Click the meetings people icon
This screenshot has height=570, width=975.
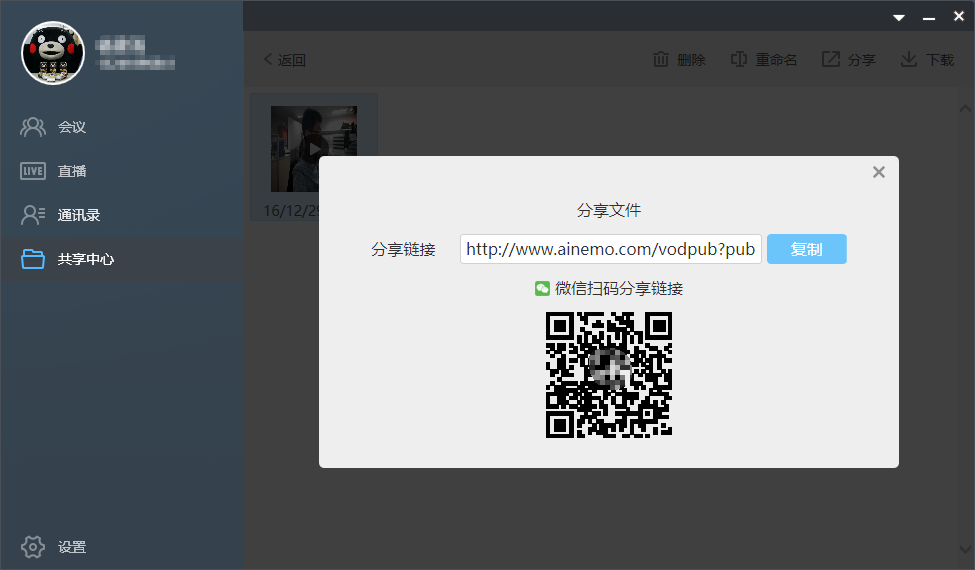point(33,127)
